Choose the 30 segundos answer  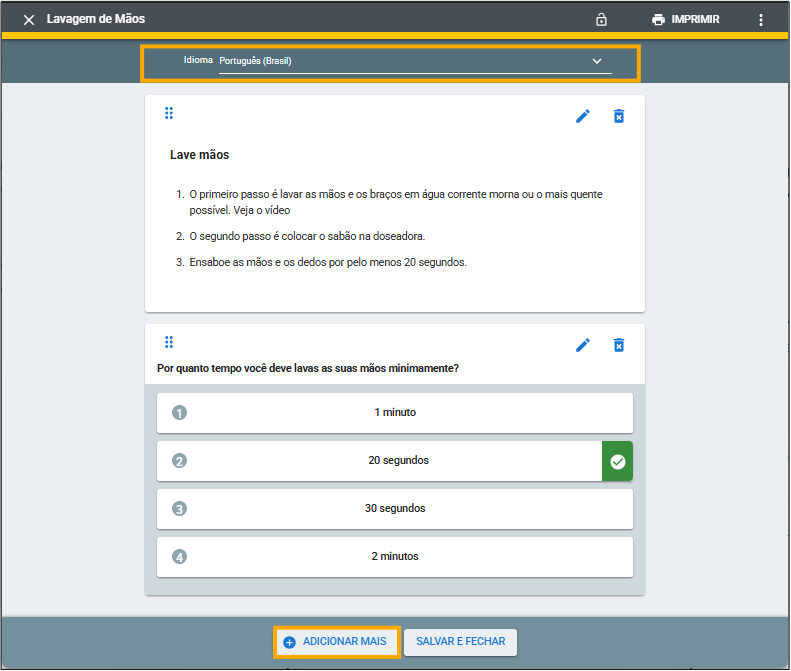tap(395, 508)
